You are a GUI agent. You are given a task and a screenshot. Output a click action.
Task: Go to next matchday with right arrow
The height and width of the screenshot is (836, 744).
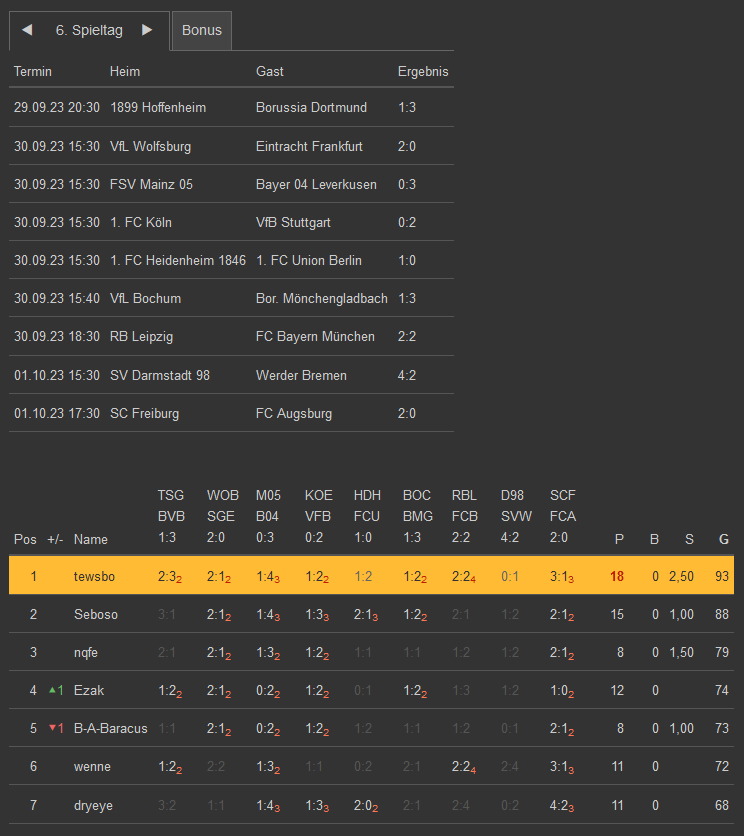point(147,30)
